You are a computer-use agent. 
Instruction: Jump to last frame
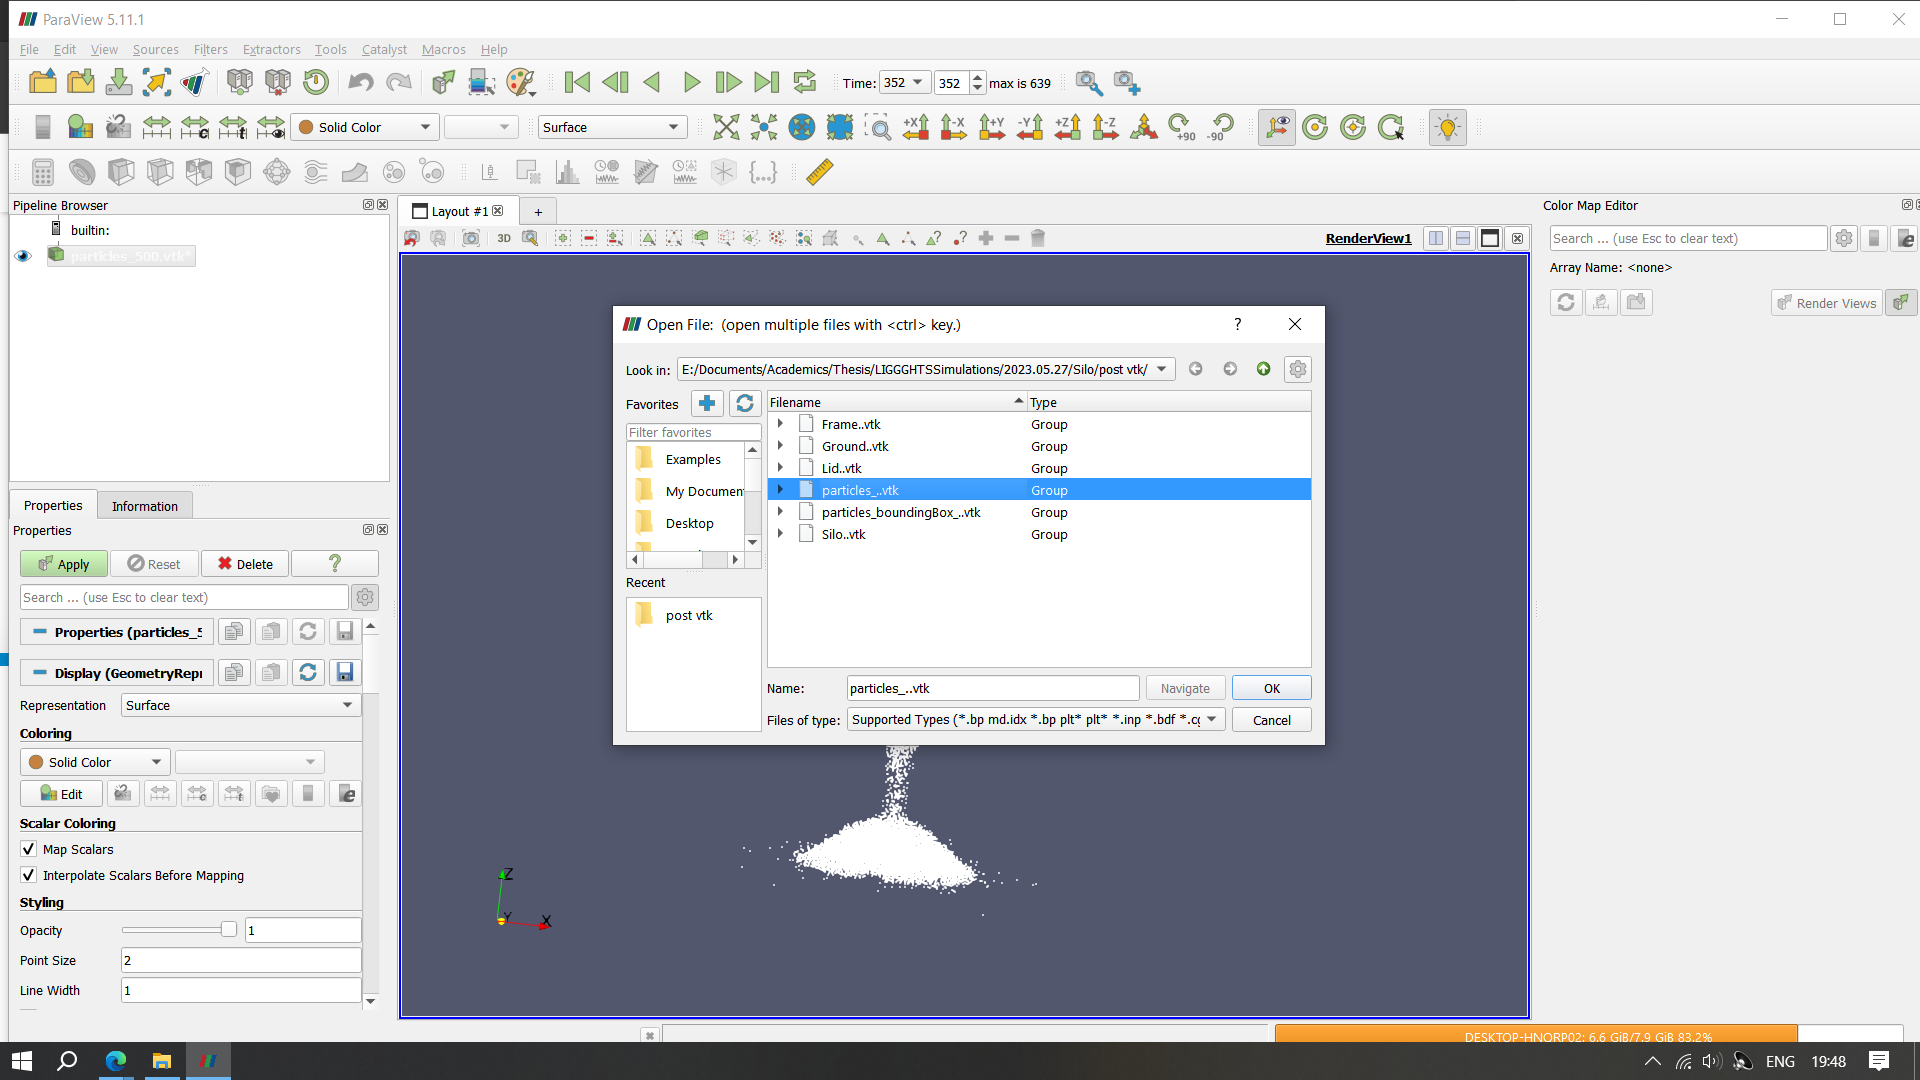coord(766,82)
